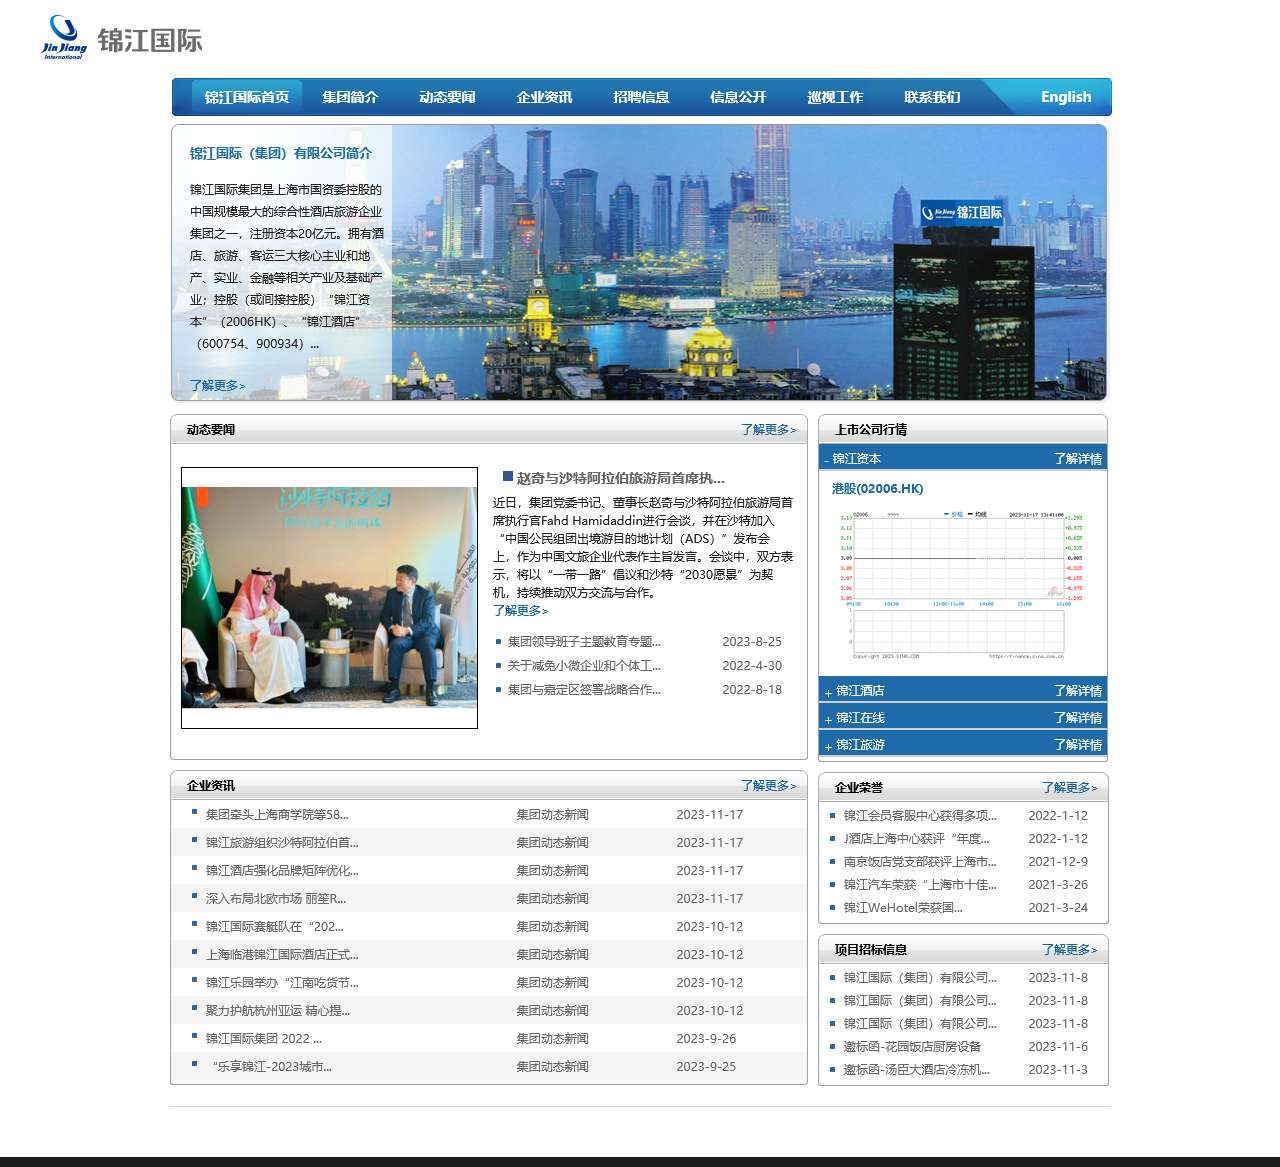Open the 巡视工作 nav item
Image resolution: width=1280 pixels, height=1167 pixels.
coord(835,97)
